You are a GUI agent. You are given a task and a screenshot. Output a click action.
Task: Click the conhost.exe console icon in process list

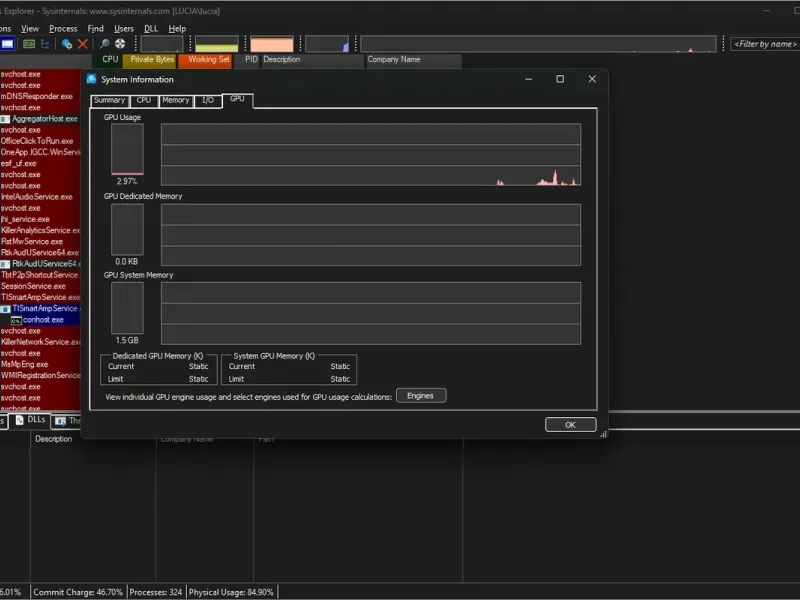click(16, 320)
